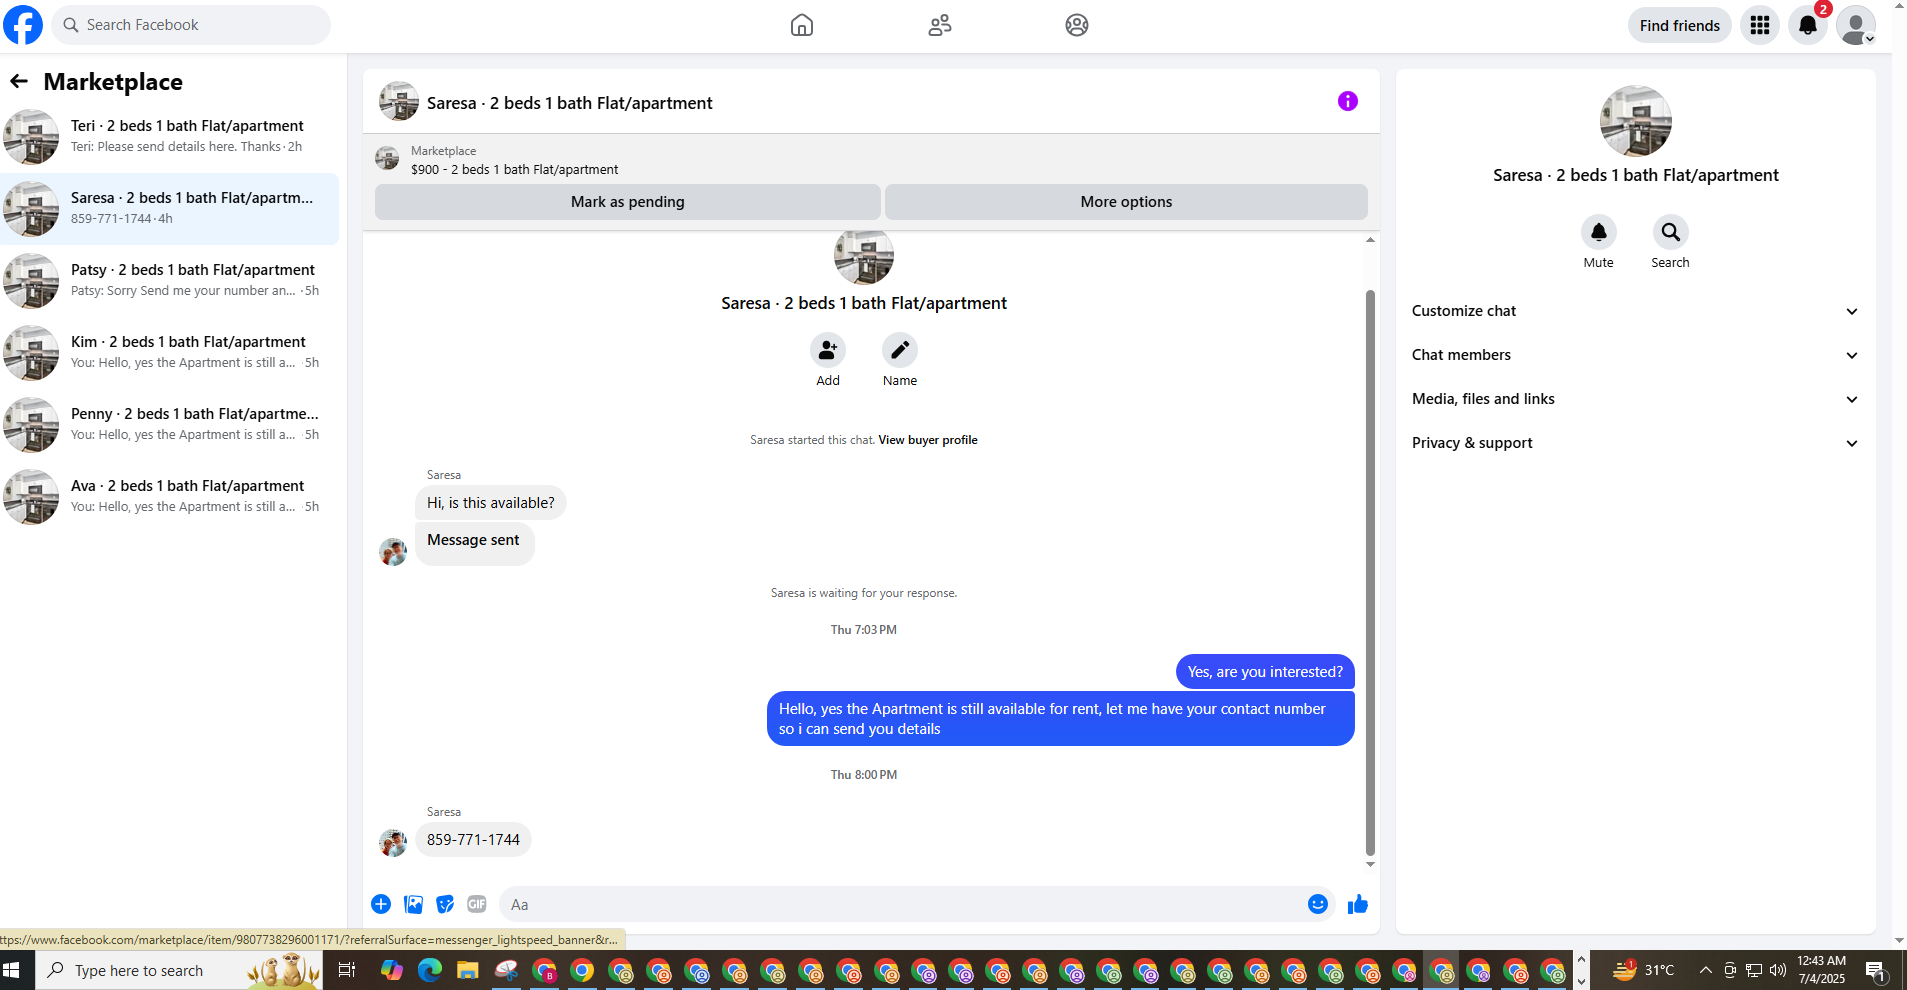1907x990 pixels.
Task: Expand Chat members section
Action: click(1636, 355)
